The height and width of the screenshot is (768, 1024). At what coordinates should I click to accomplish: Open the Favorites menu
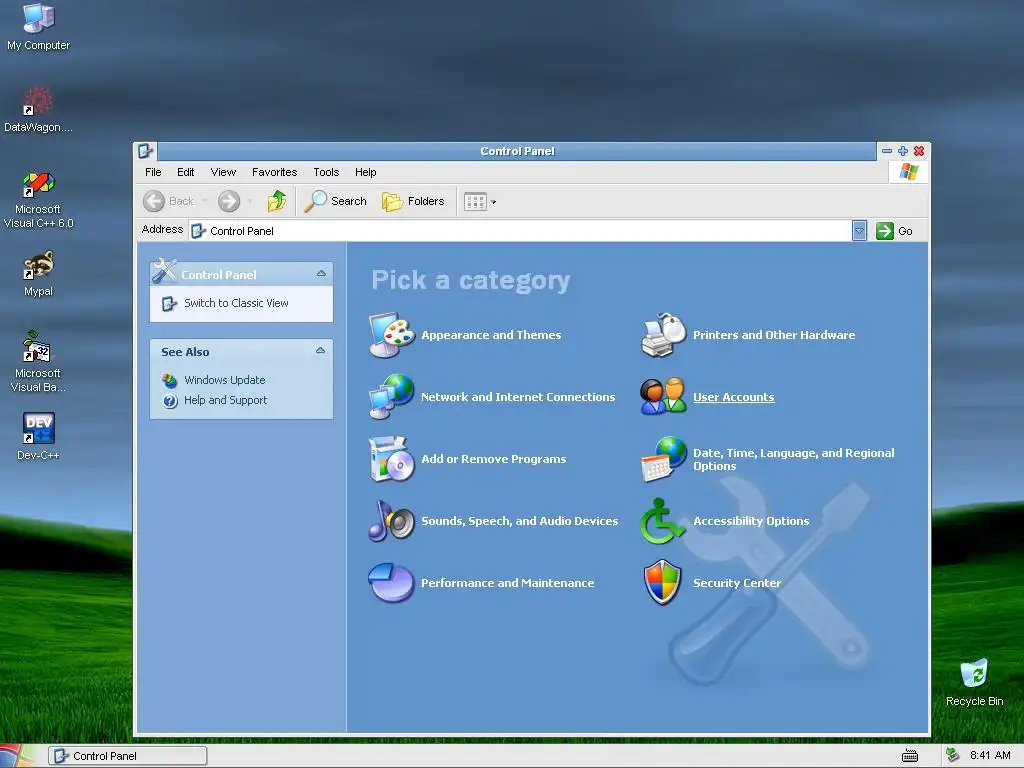click(x=274, y=172)
